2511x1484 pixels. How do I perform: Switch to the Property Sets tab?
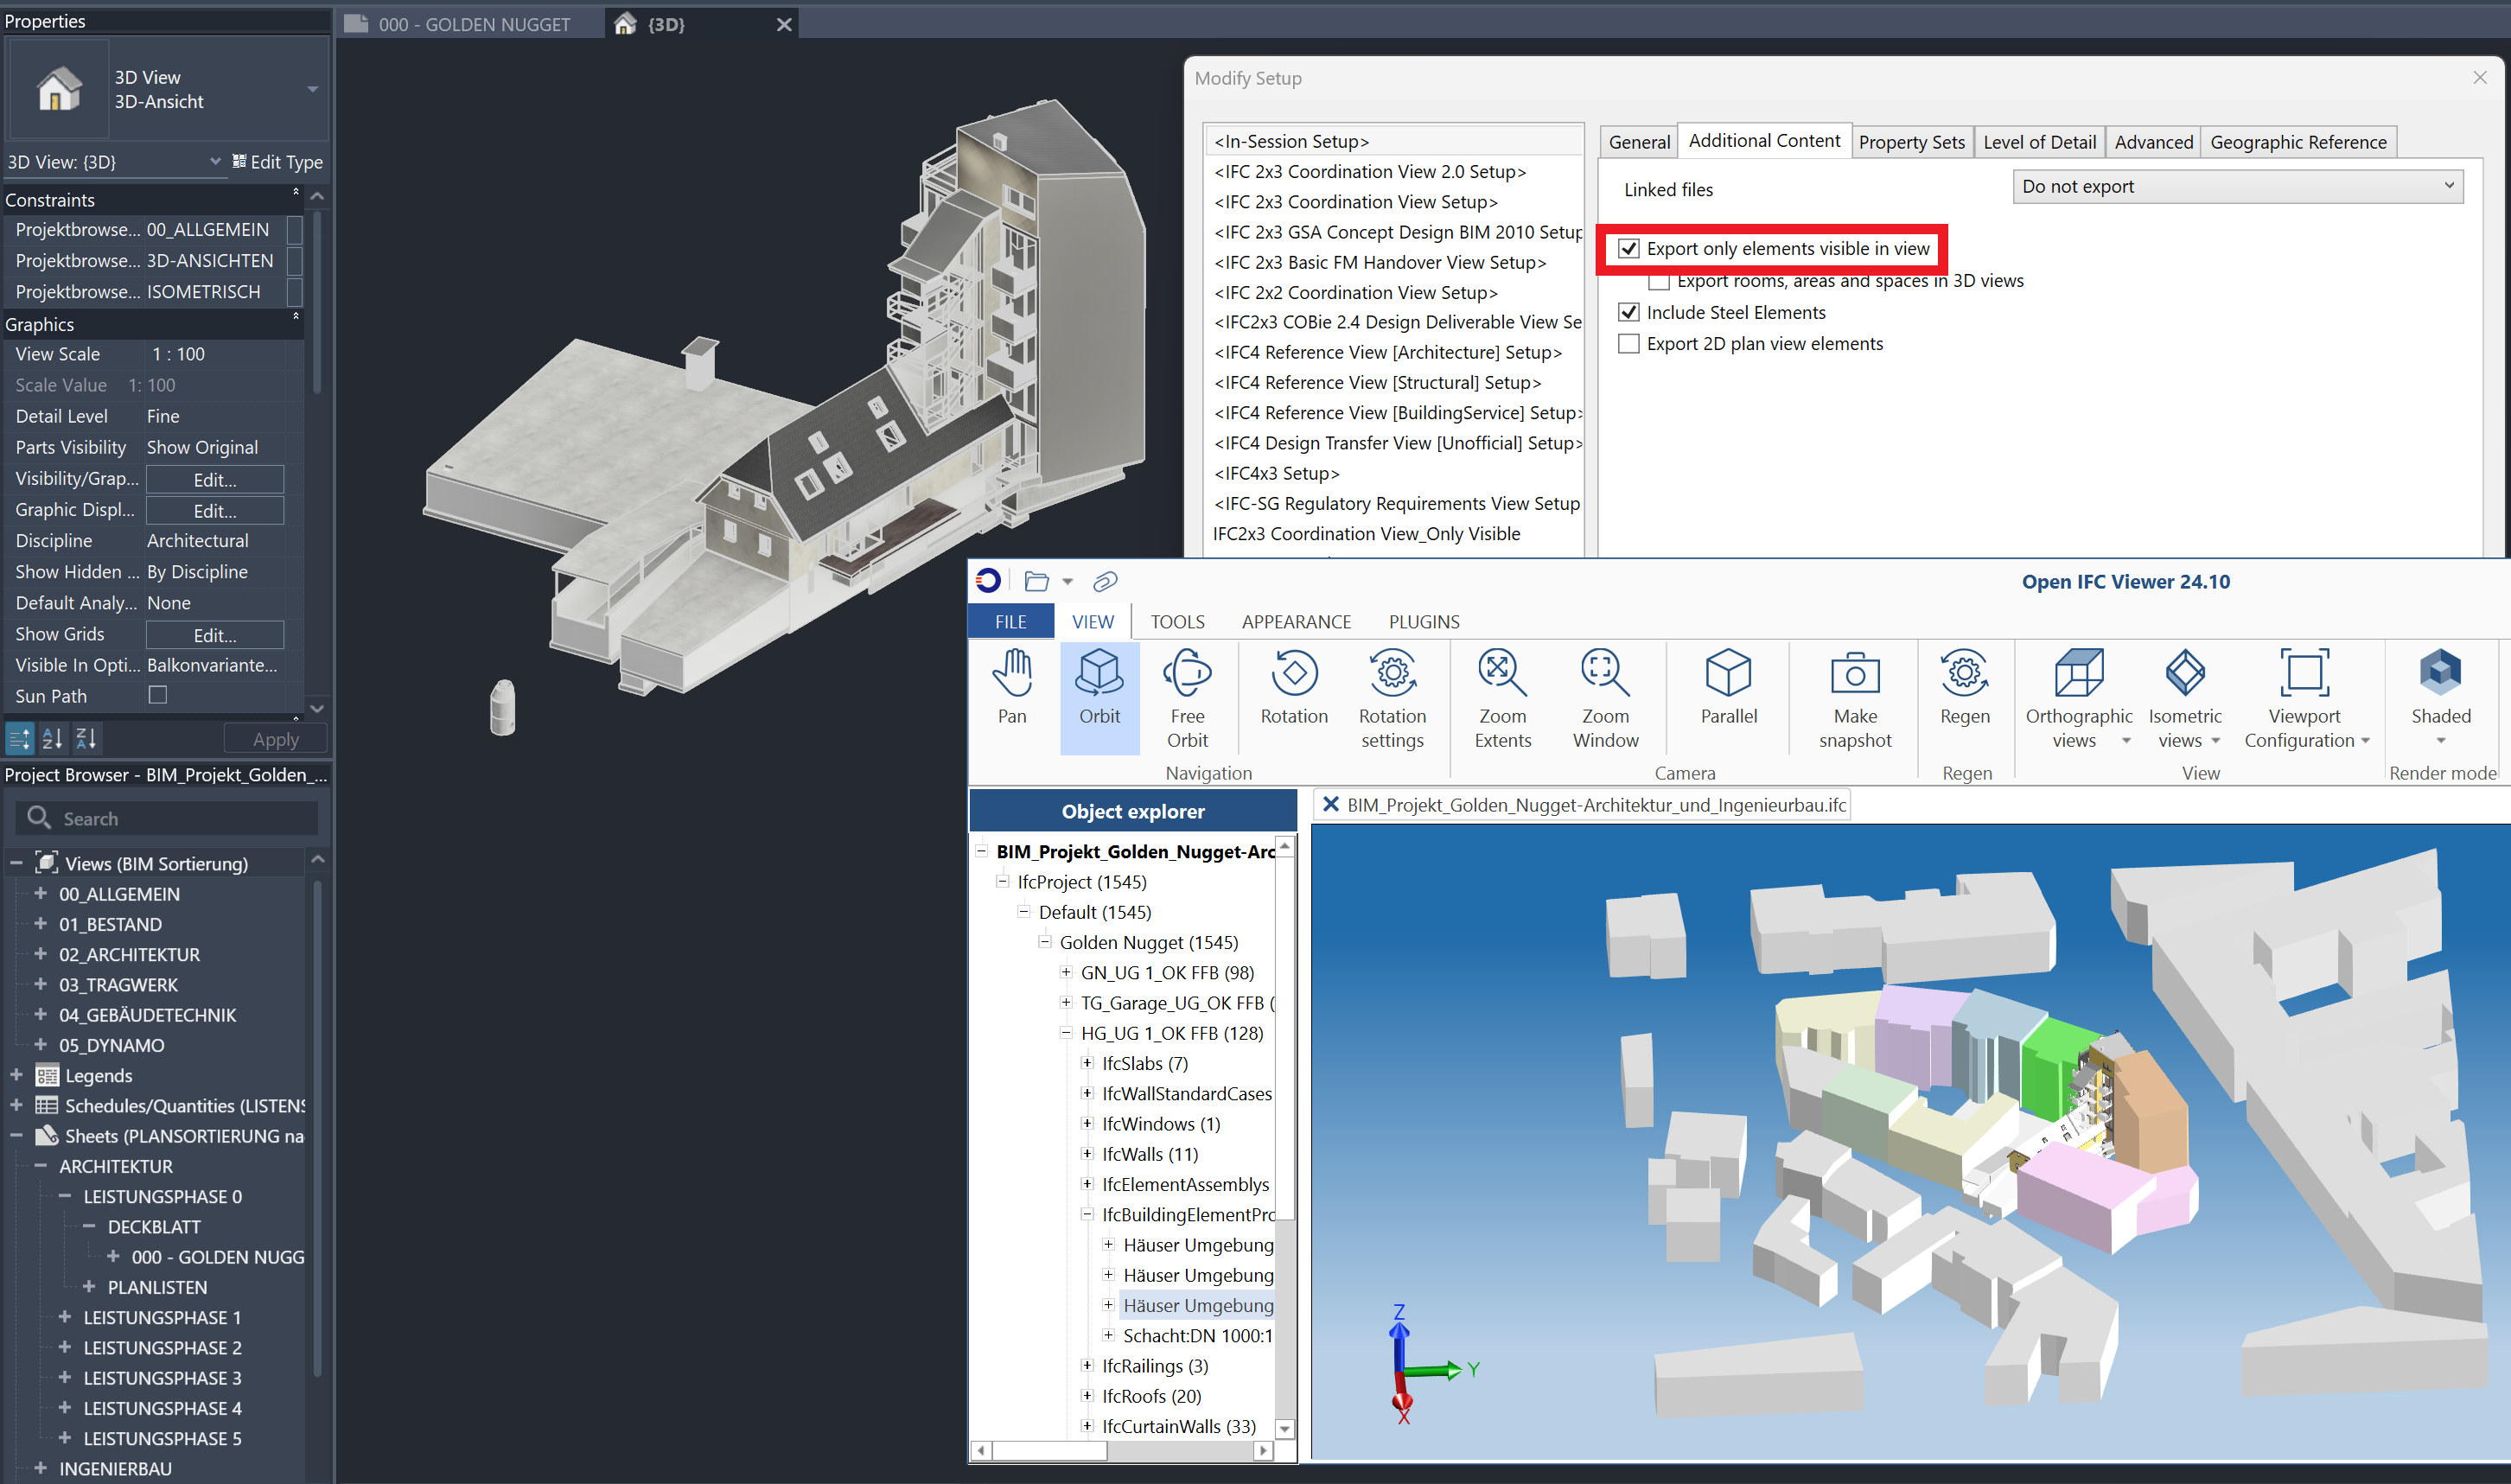click(x=1911, y=141)
